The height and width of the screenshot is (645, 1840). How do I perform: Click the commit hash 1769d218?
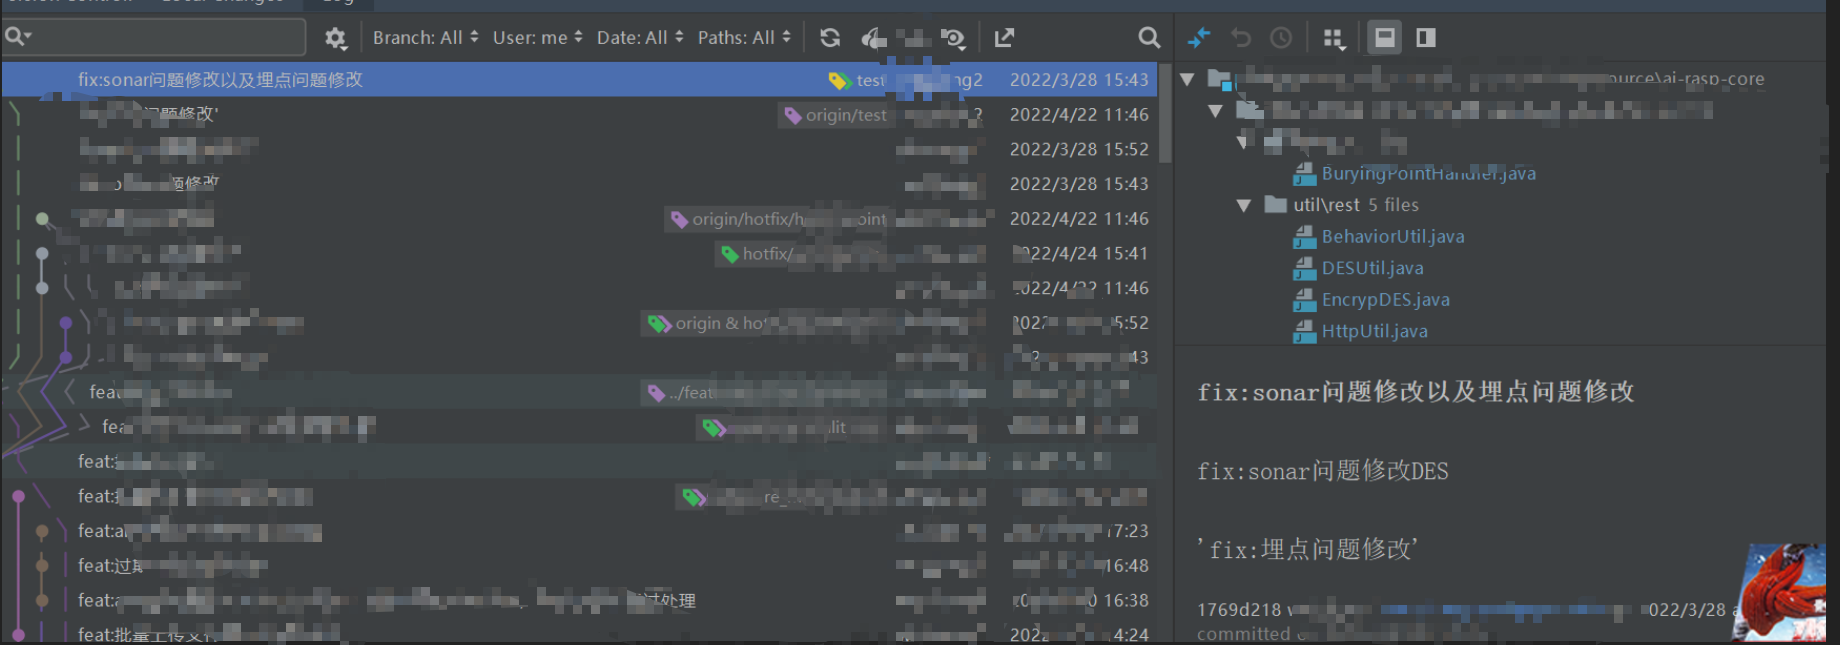1238,610
